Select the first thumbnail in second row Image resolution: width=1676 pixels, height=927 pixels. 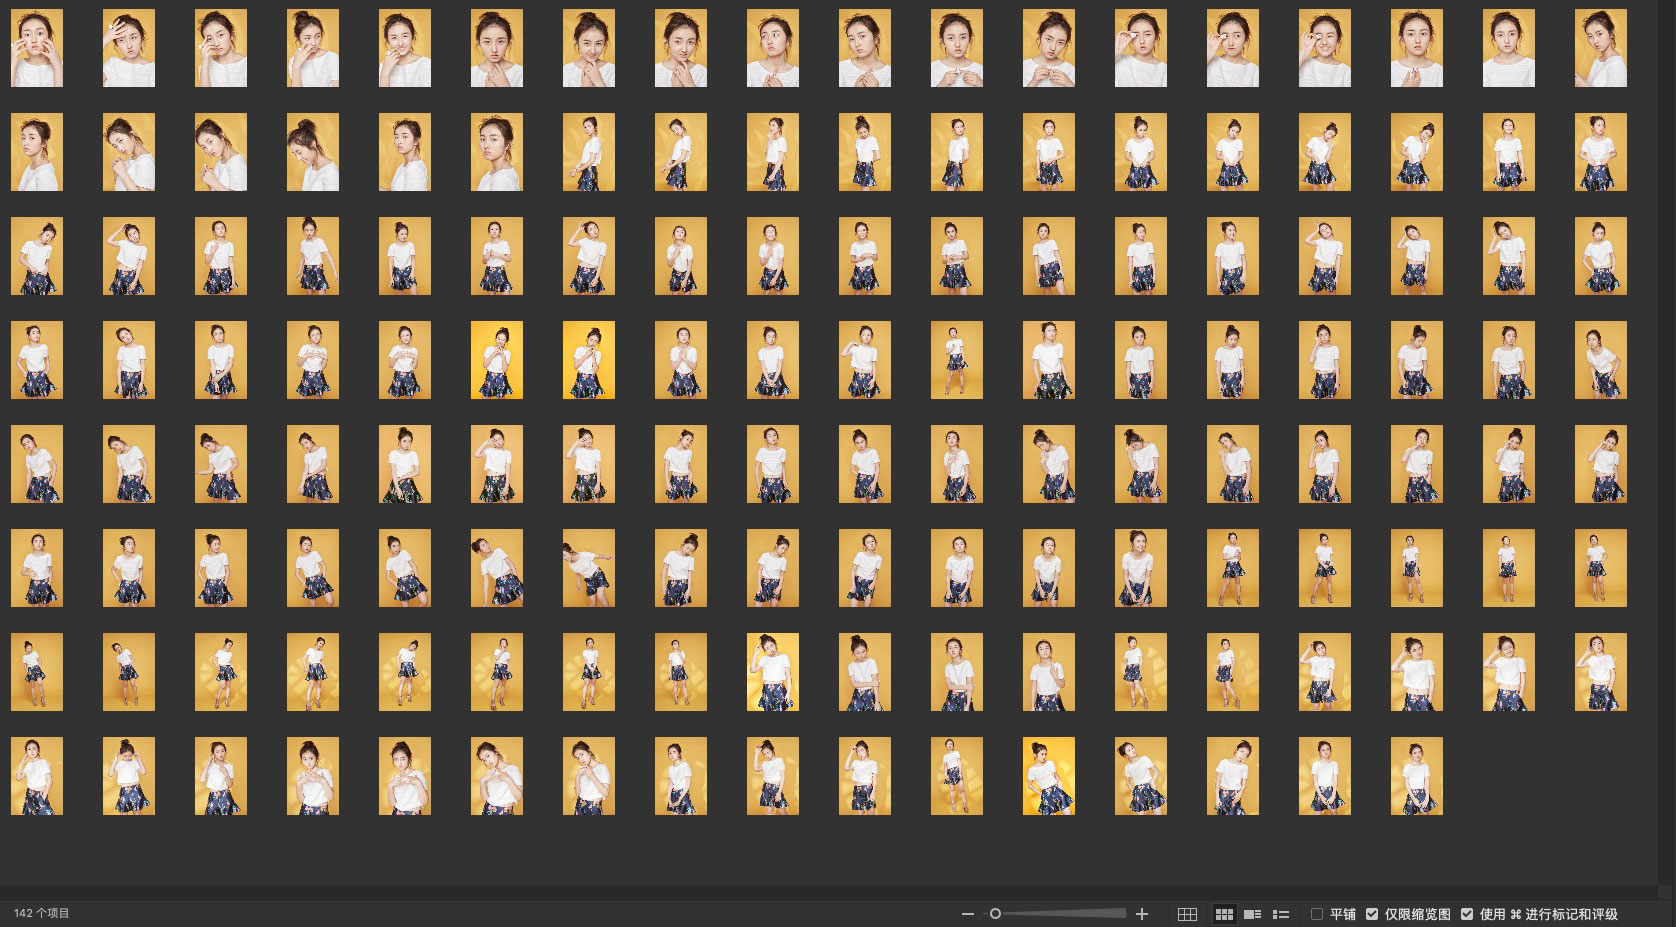click(37, 152)
